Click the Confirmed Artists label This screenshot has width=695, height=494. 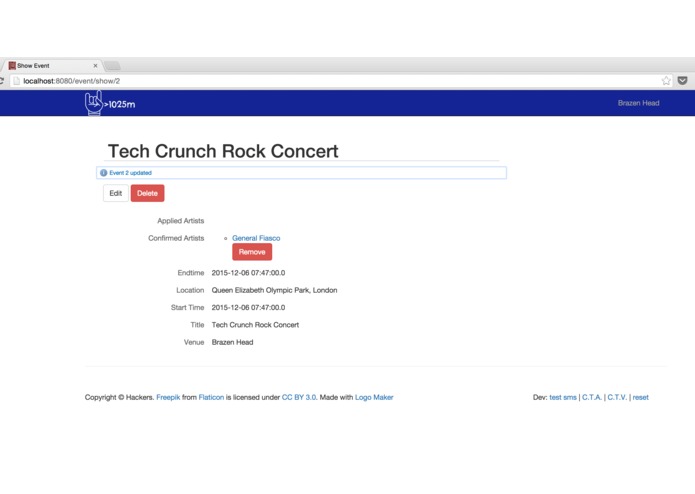tap(176, 238)
